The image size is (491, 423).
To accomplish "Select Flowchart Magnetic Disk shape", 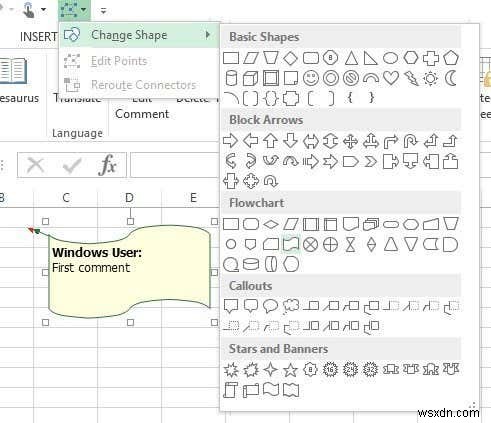I will tap(251, 265).
